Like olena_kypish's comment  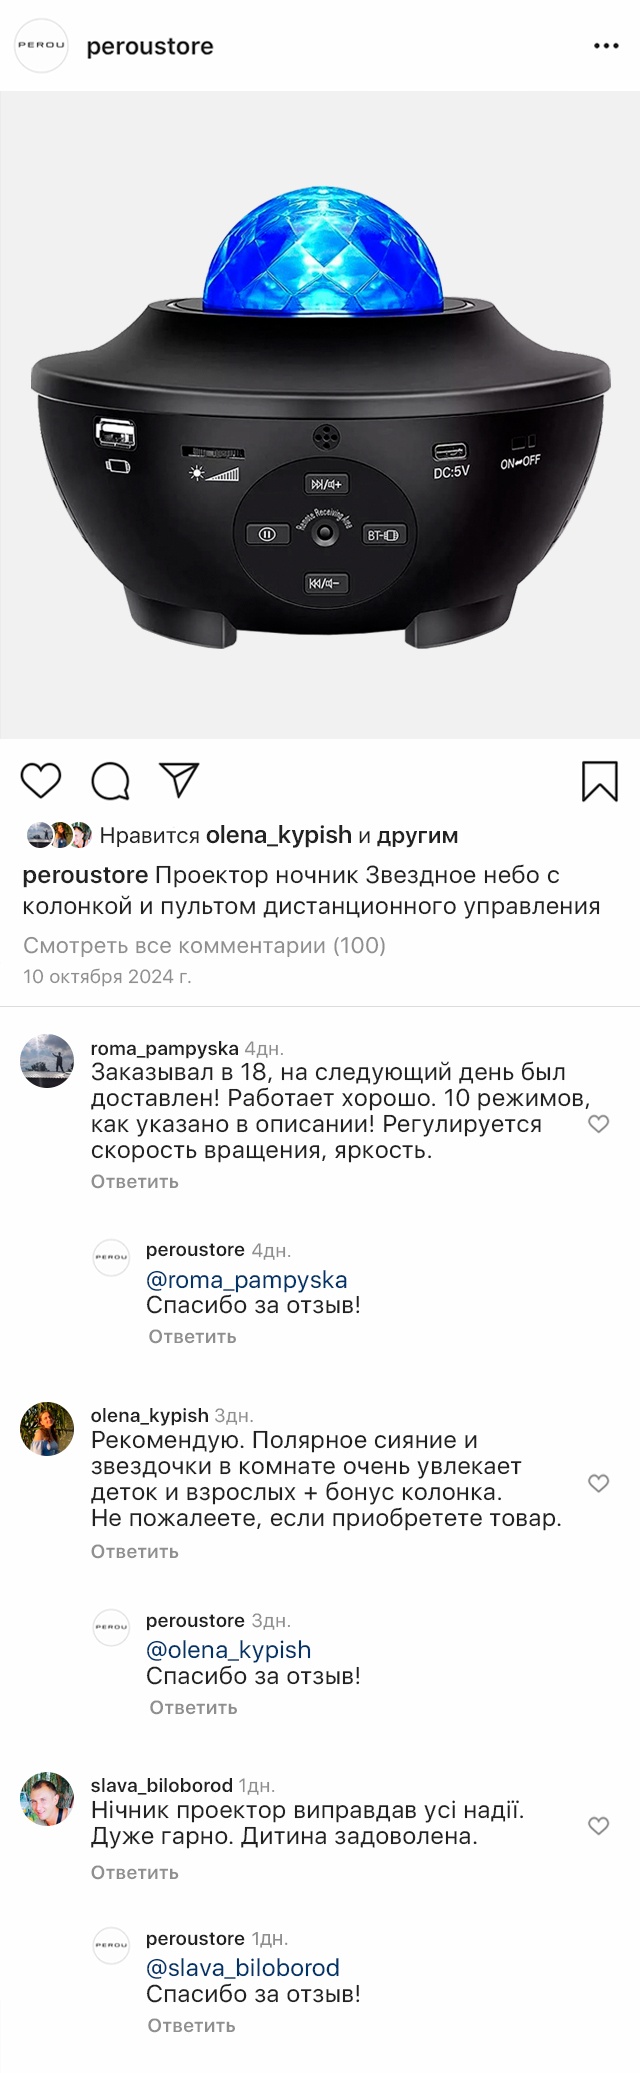click(598, 1483)
